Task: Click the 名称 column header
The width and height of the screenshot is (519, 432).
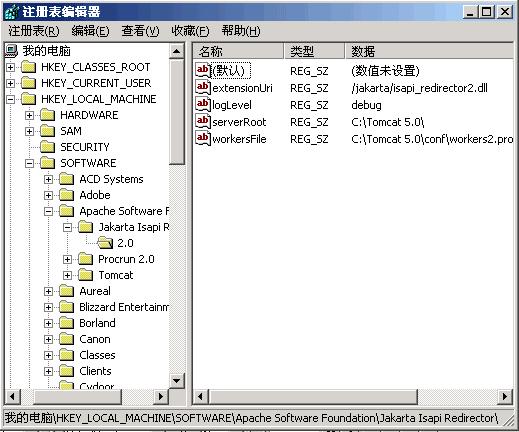Action: [238, 51]
